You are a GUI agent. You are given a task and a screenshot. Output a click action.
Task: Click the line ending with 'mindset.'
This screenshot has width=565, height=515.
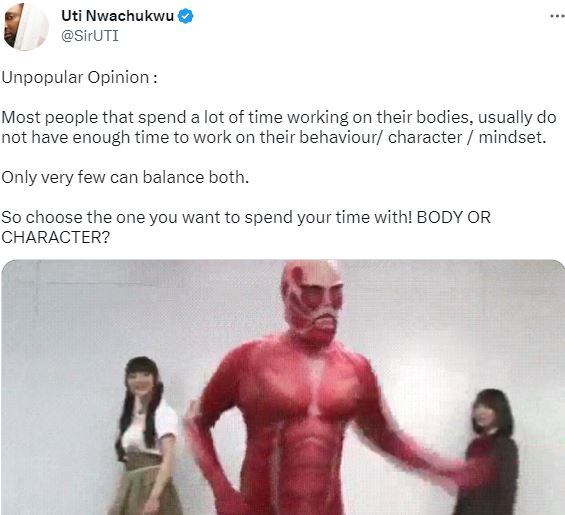(x=274, y=137)
